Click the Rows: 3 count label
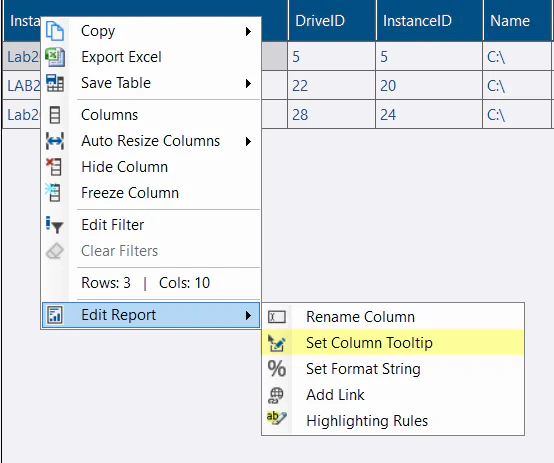This screenshot has width=554, height=463. [106, 283]
